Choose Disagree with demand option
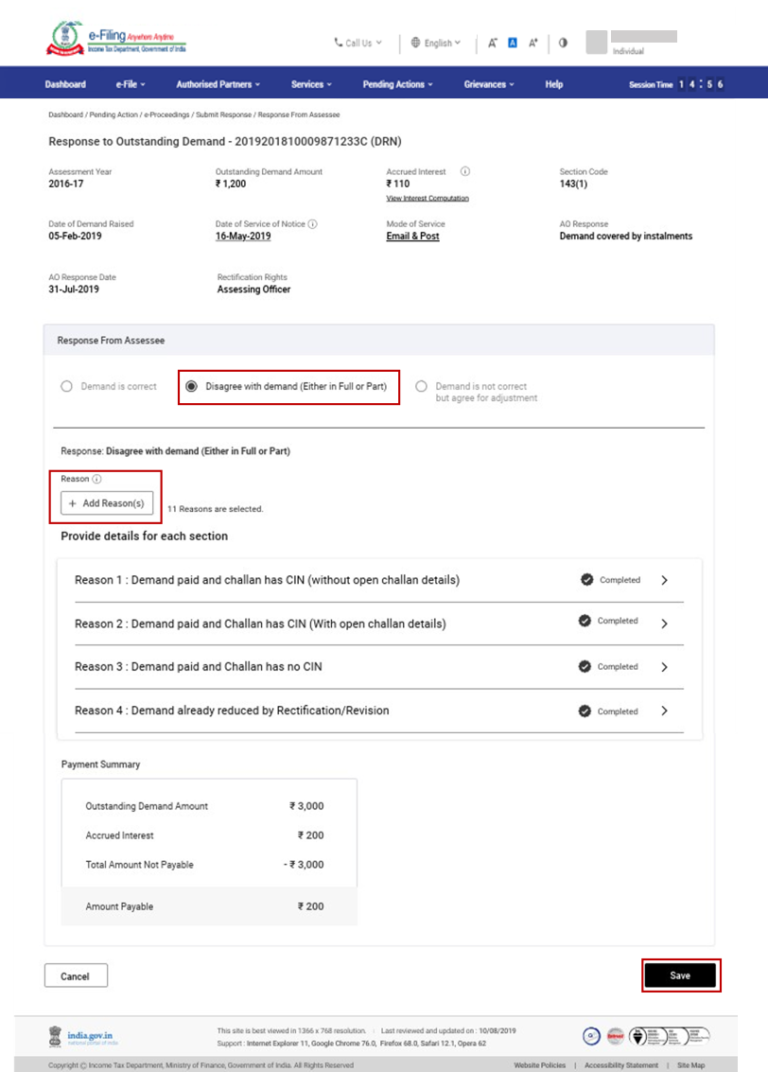Viewport: 768px width, 1072px height. (x=189, y=388)
